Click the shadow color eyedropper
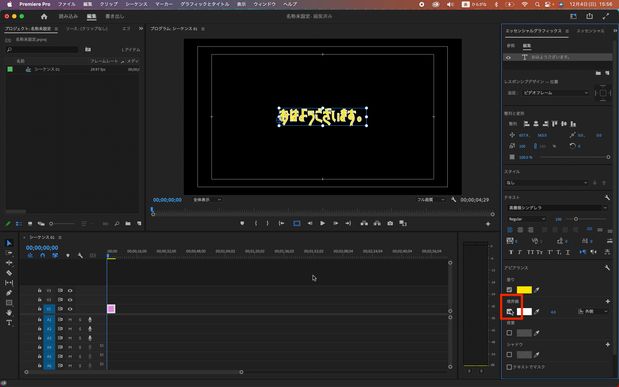Image resolution: width=619 pixels, height=387 pixels. point(537,355)
